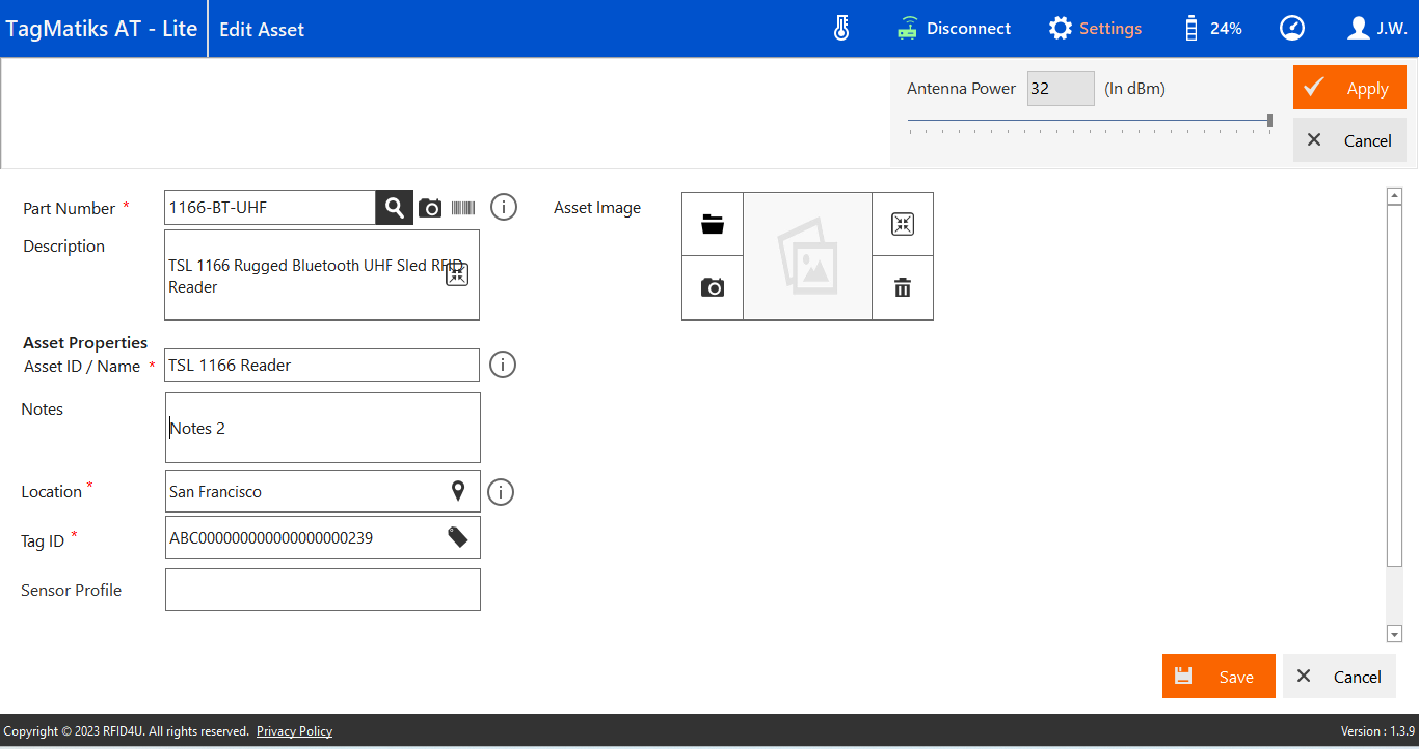
Task: Click the Antenna Power slider handle
Action: pyautogui.click(x=1270, y=121)
